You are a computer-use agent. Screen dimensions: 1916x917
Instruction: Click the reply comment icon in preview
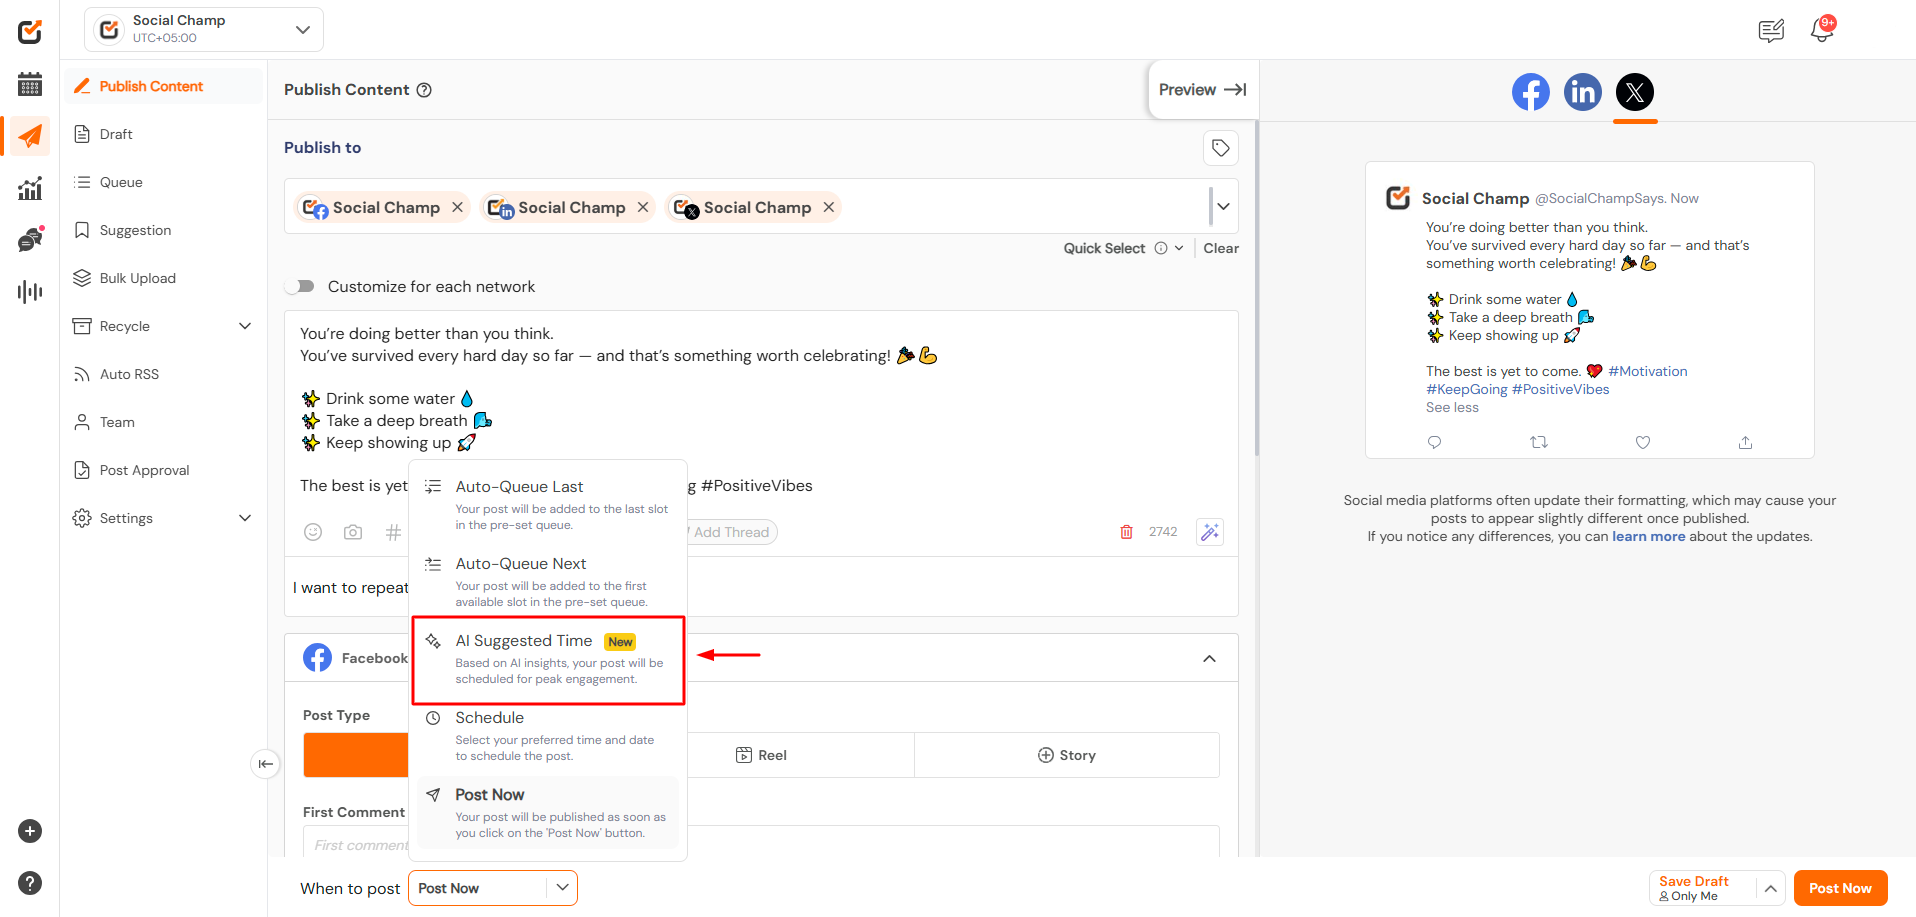[1434, 442]
